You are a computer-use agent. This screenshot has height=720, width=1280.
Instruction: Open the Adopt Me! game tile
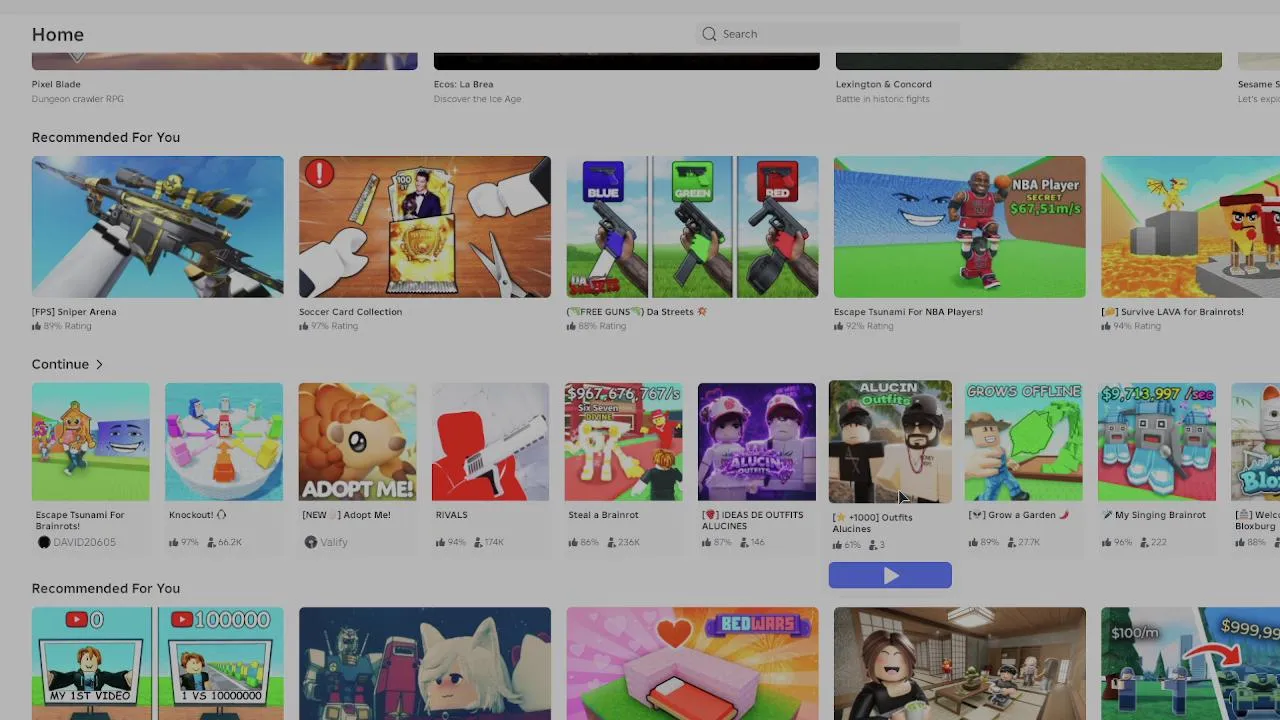click(x=357, y=442)
